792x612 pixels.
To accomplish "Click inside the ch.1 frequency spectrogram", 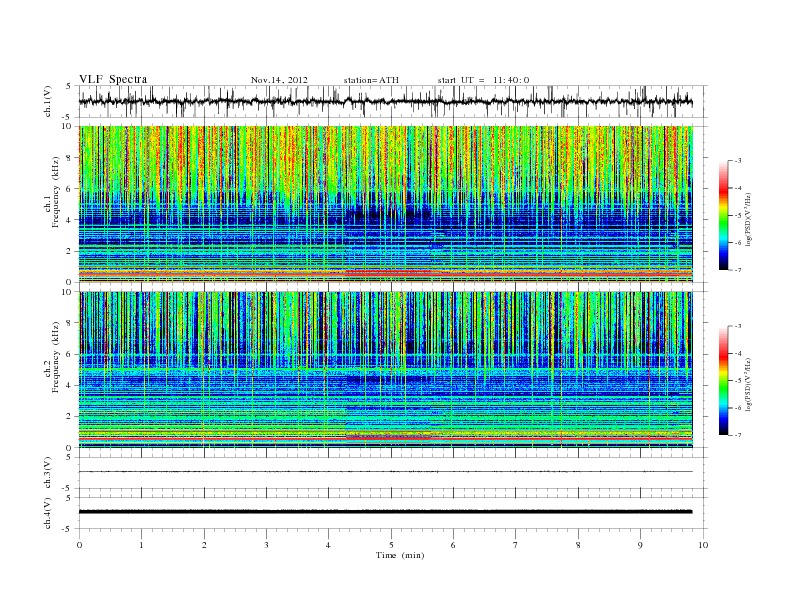I will click(x=386, y=204).
